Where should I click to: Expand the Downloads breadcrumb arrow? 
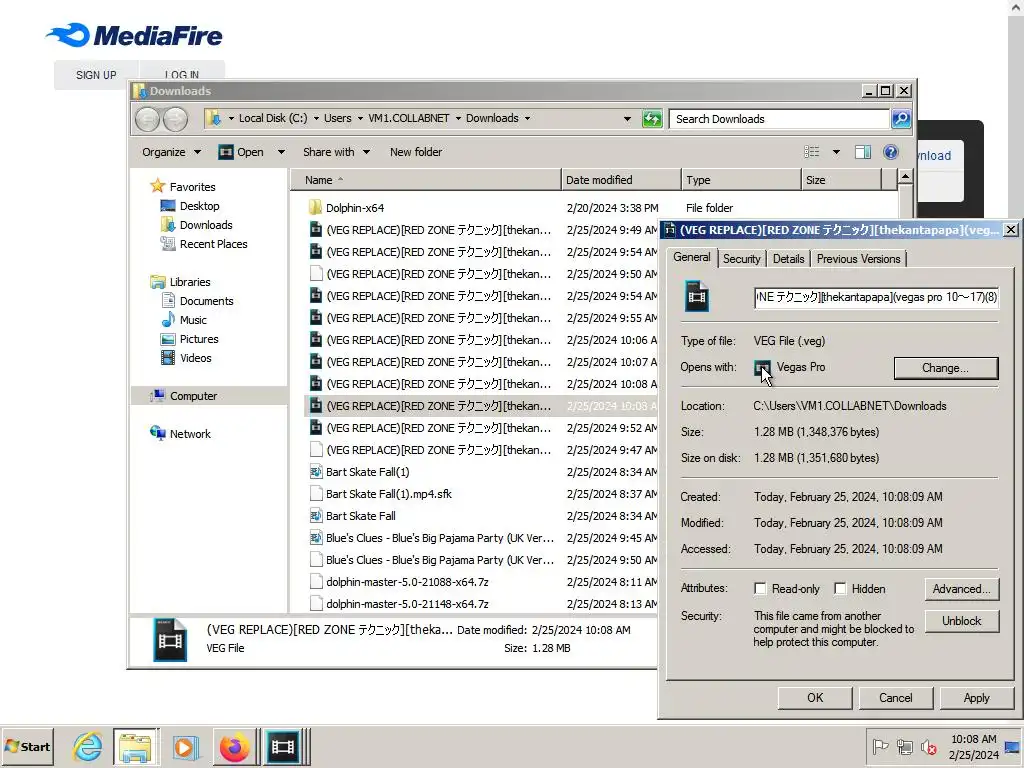point(527,119)
